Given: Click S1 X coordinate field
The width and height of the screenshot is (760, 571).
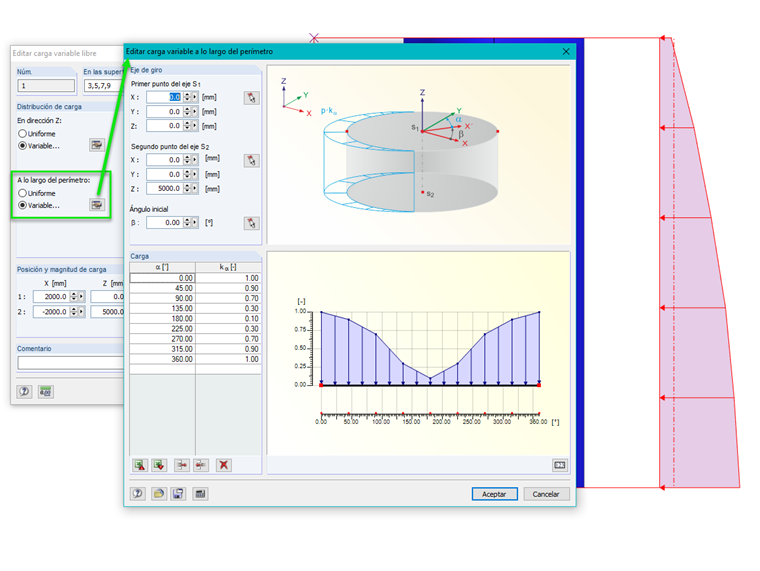Looking at the screenshot, I should pos(164,97).
